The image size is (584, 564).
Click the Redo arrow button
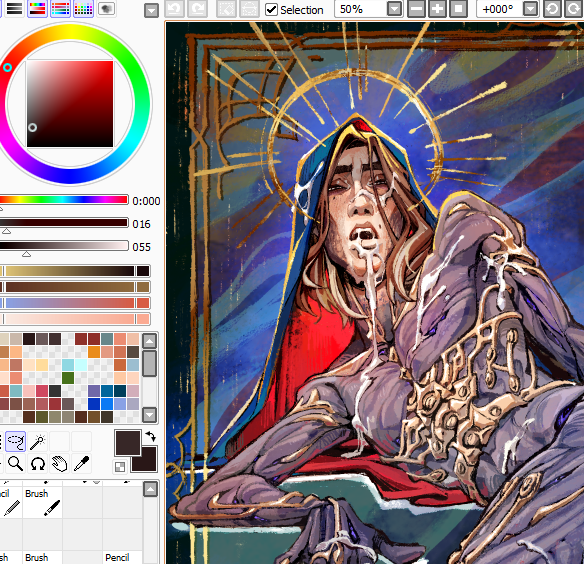coord(197,9)
